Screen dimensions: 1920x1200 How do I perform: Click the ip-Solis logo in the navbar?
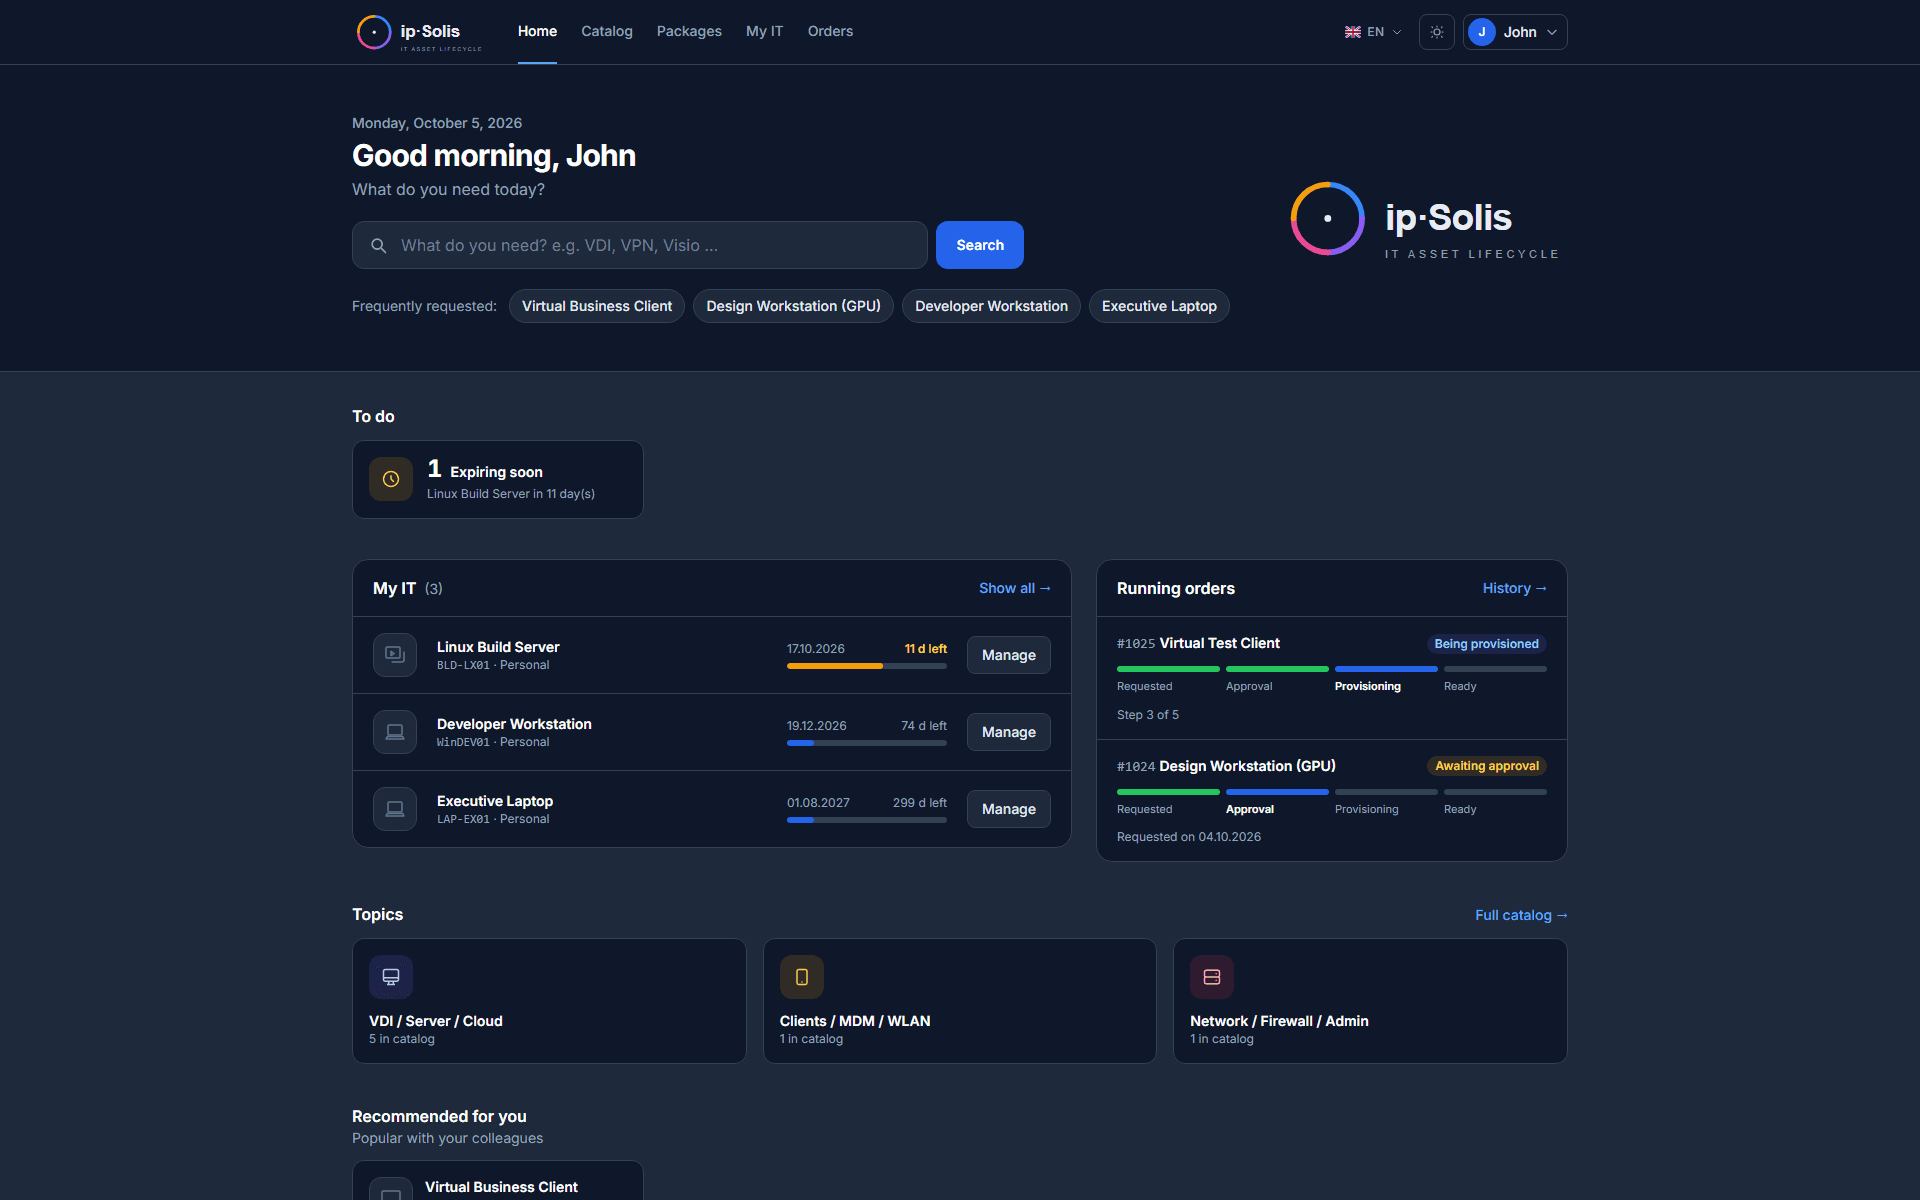(419, 32)
